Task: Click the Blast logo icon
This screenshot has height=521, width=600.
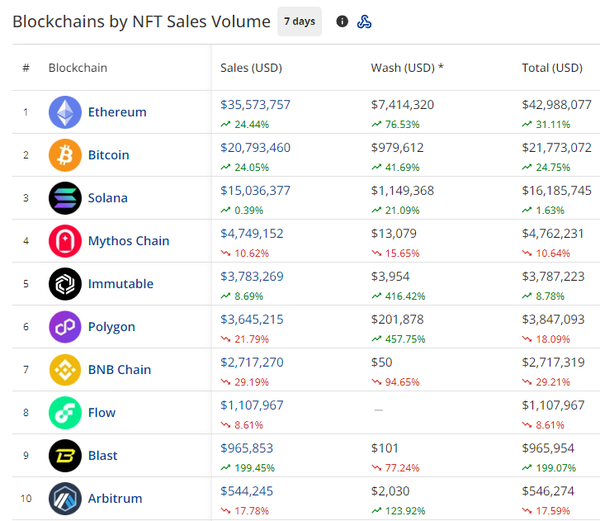Action: pyautogui.click(x=65, y=456)
